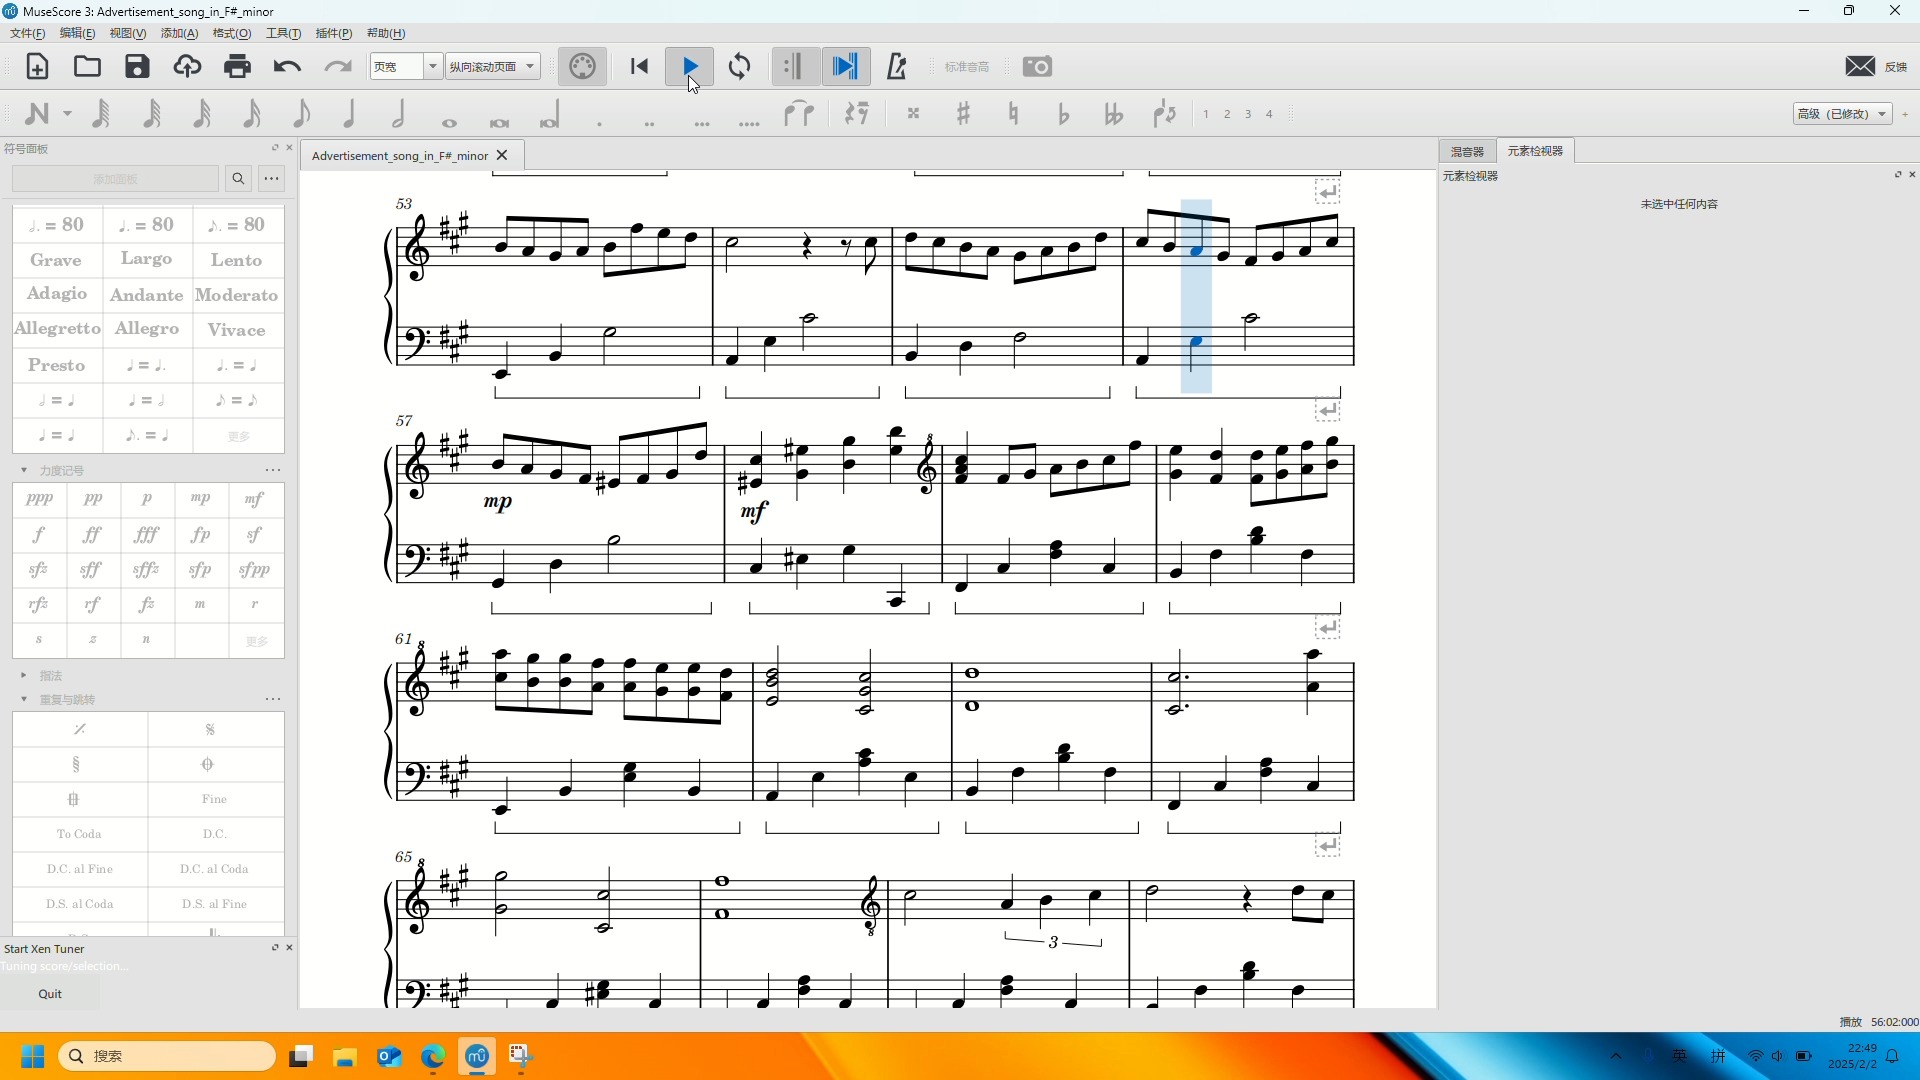The width and height of the screenshot is (1920, 1080).
Task: Toggle loop playback icon
Action: click(x=740, y=67)
